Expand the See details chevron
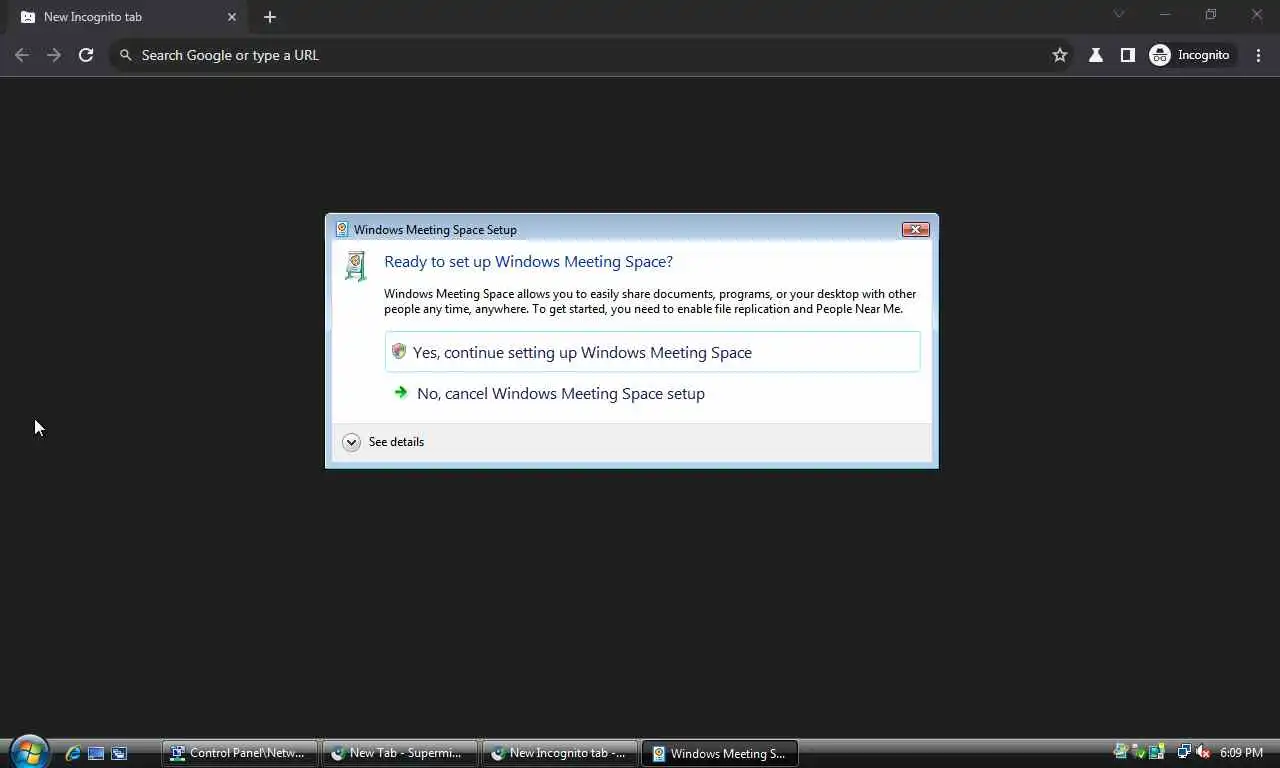Image resolution: width=1280 pixels, height=768 pixels. [351, 442]
